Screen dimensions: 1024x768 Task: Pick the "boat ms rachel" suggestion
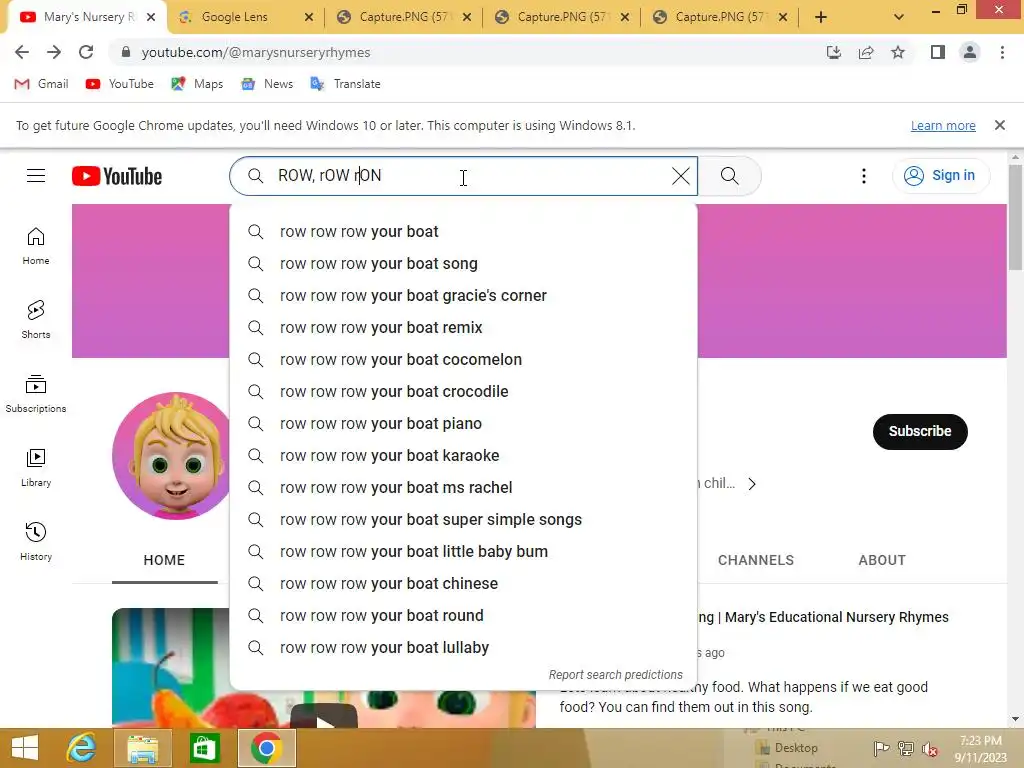pos(463,488)
